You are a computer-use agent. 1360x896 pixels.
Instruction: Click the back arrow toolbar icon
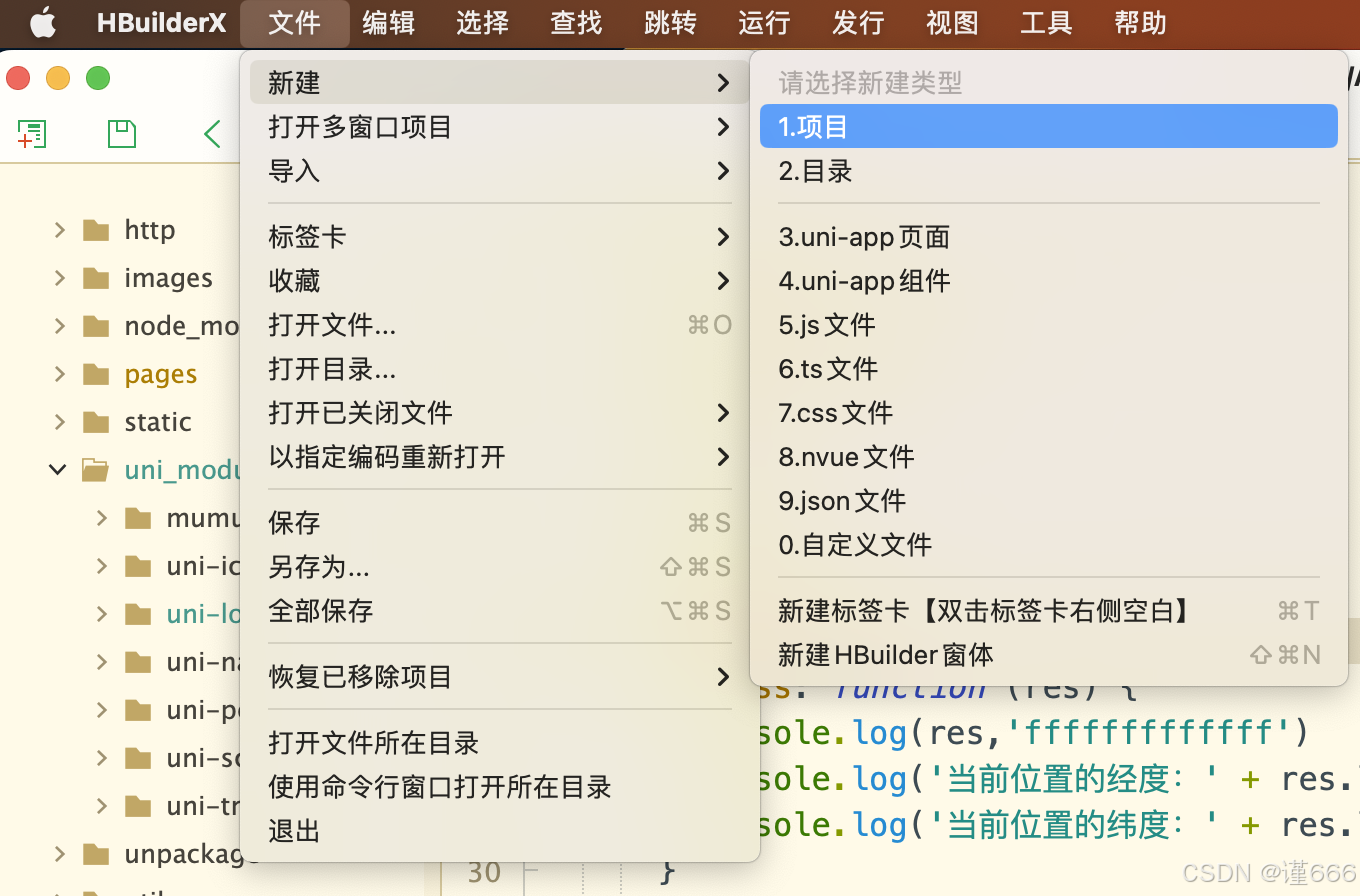click(x=212, y=134)
